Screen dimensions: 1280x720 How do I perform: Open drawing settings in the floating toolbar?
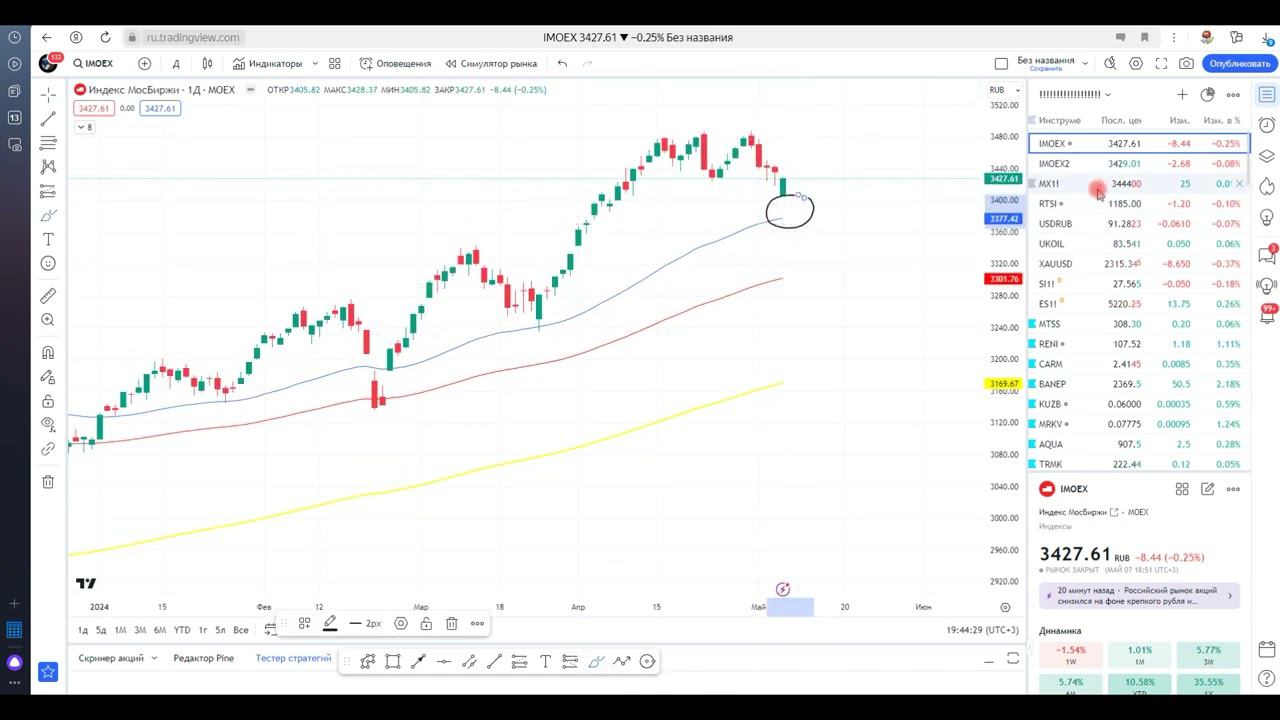(401, 623)
